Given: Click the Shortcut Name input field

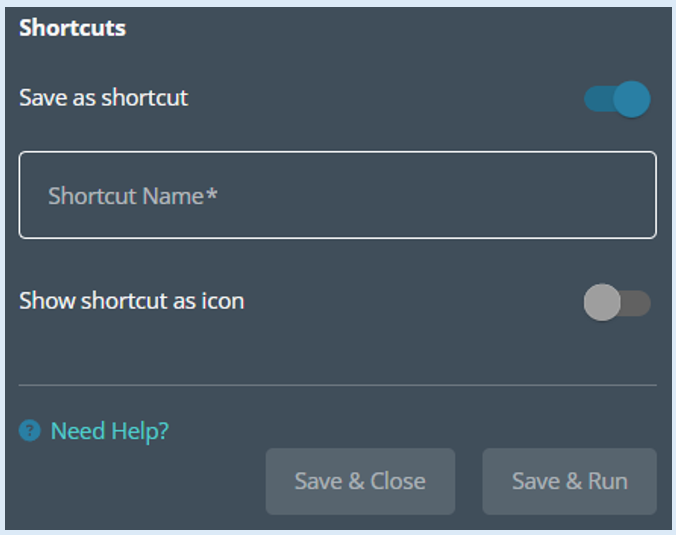Looking at the screenshot, I should click(338, 195).
